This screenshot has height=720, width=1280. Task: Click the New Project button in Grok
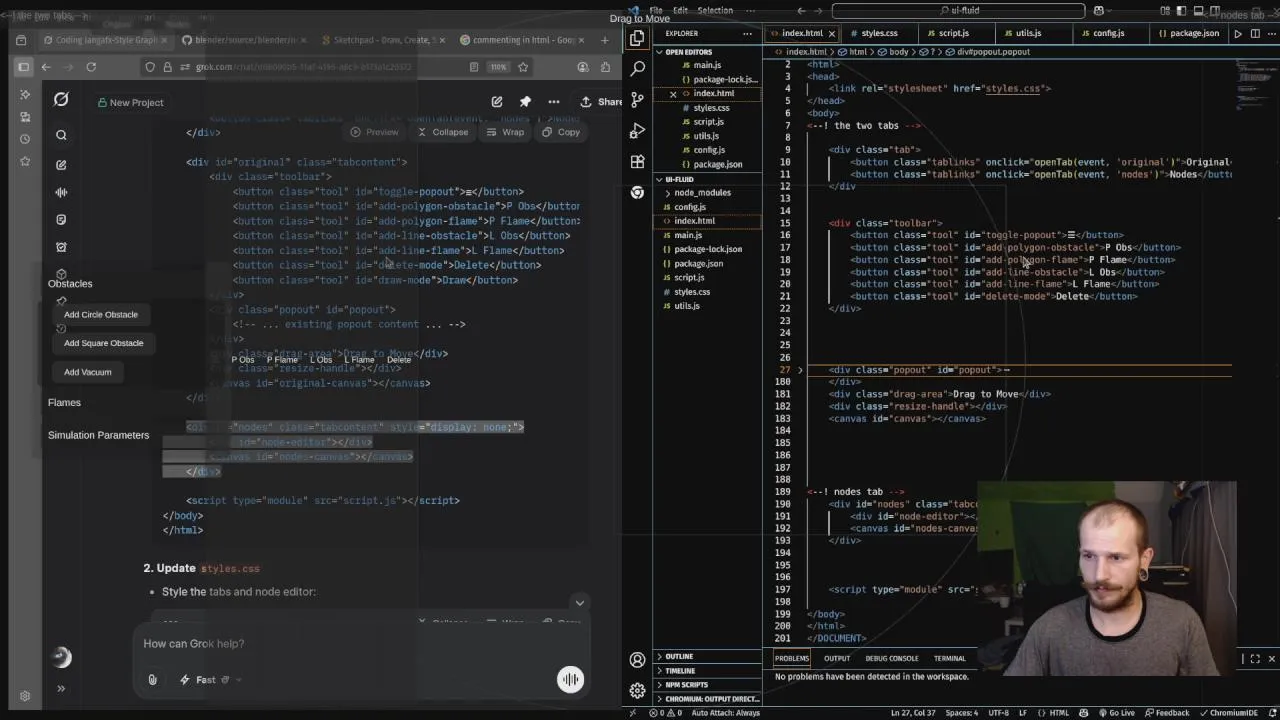tap(130, 102)
